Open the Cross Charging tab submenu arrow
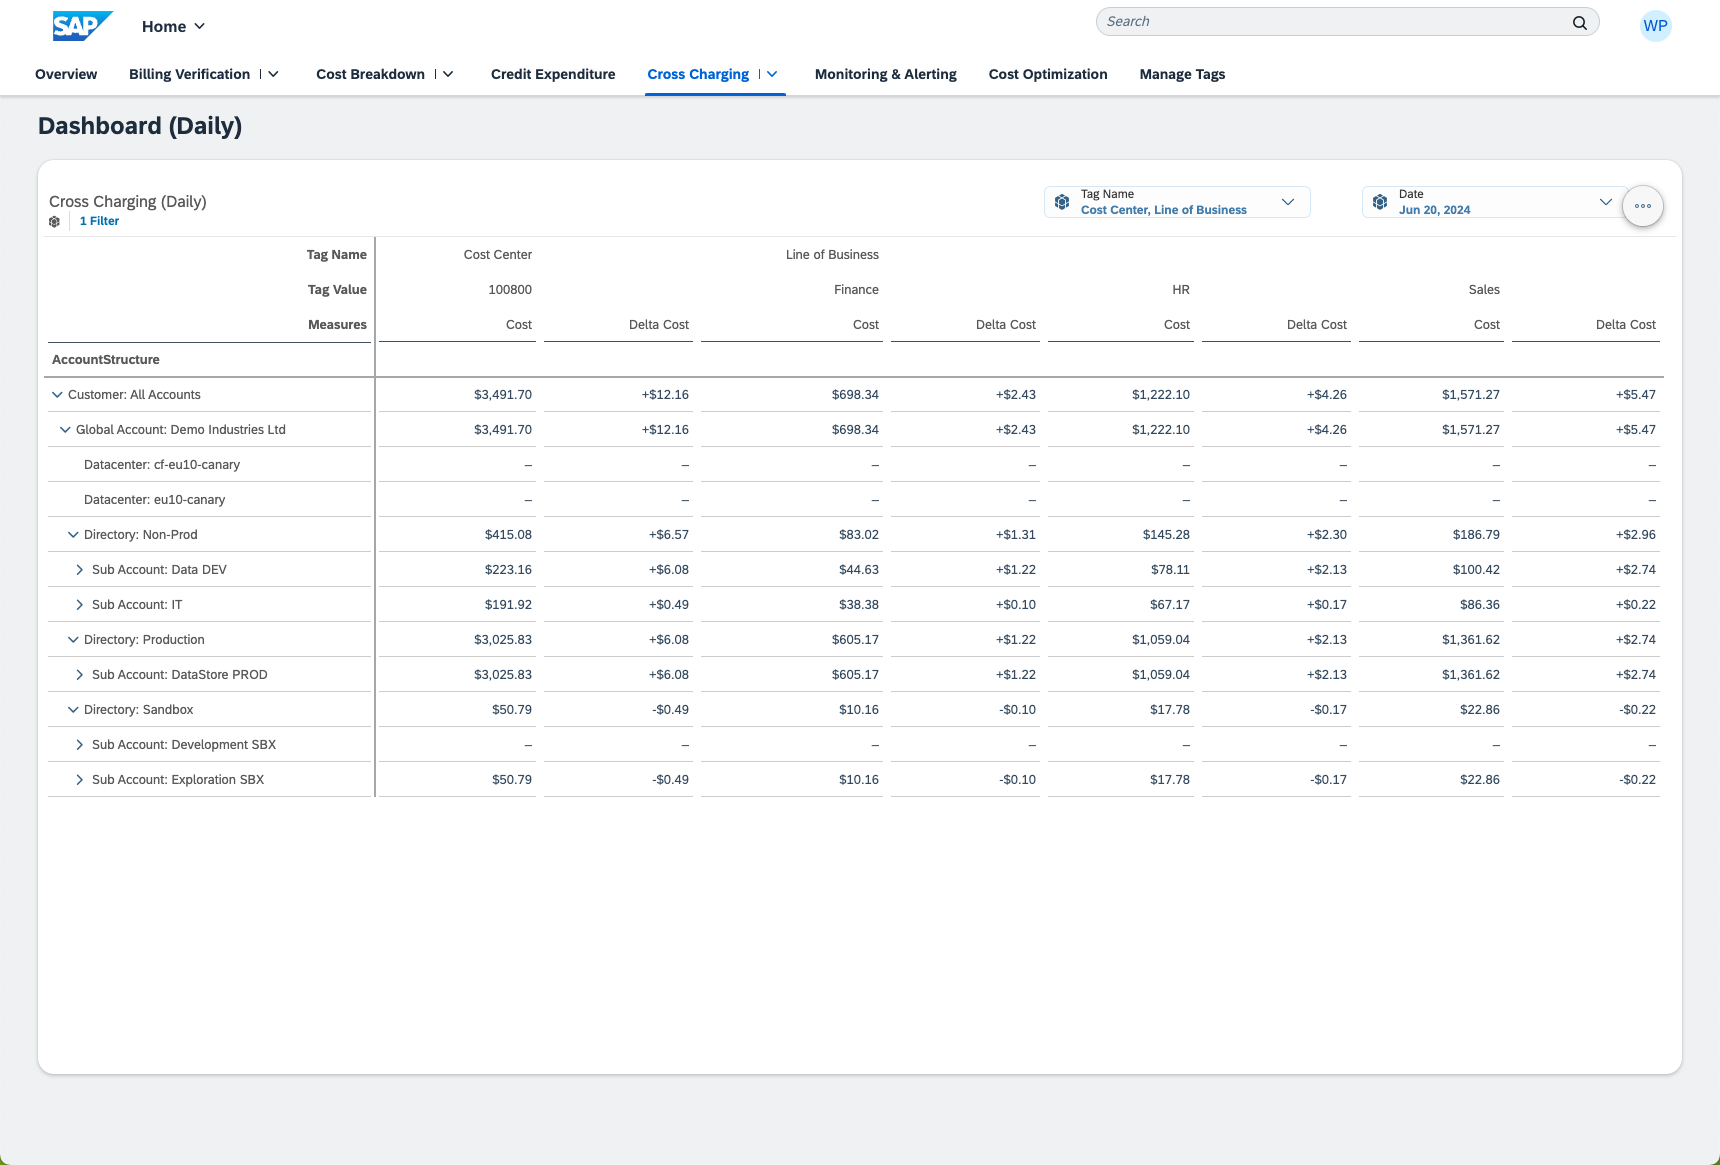1720x1165 pixels. pos(772,74)
